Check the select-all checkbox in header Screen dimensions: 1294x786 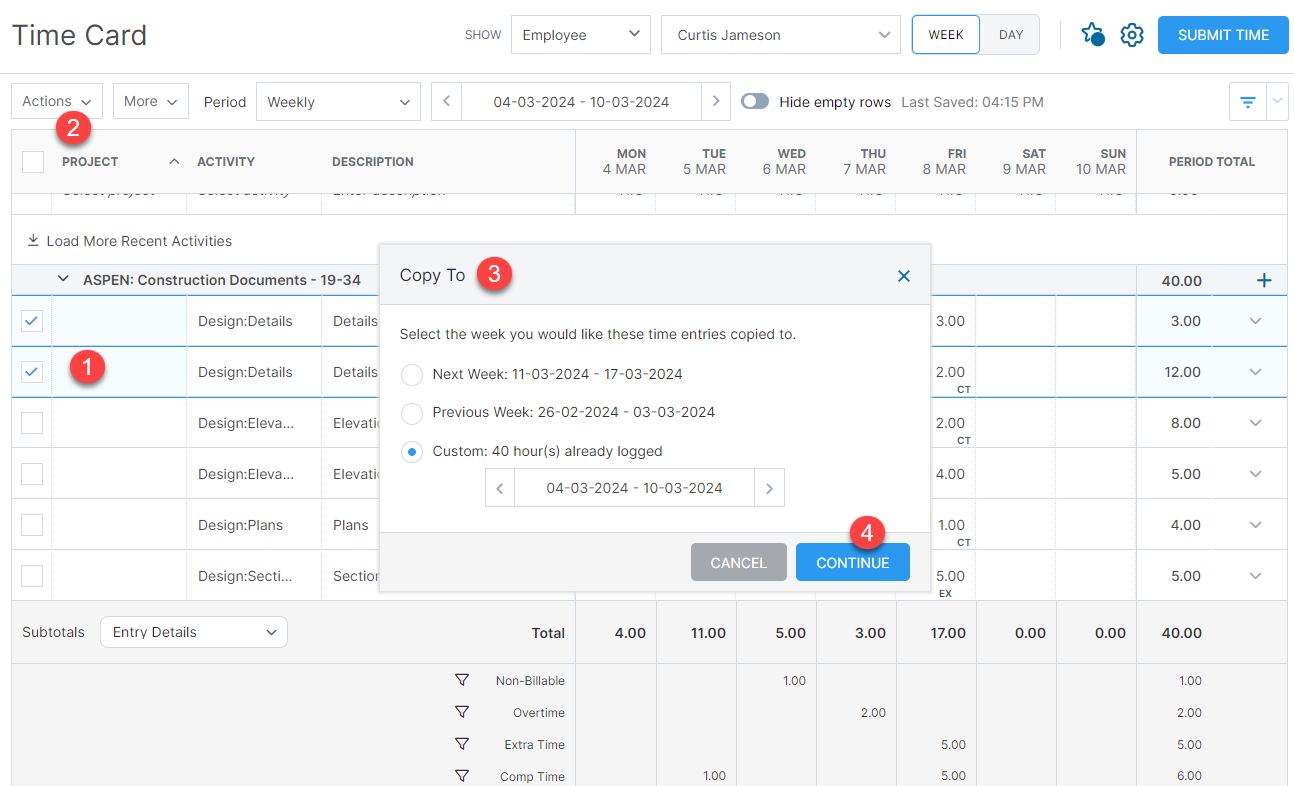tap(31, 161)
